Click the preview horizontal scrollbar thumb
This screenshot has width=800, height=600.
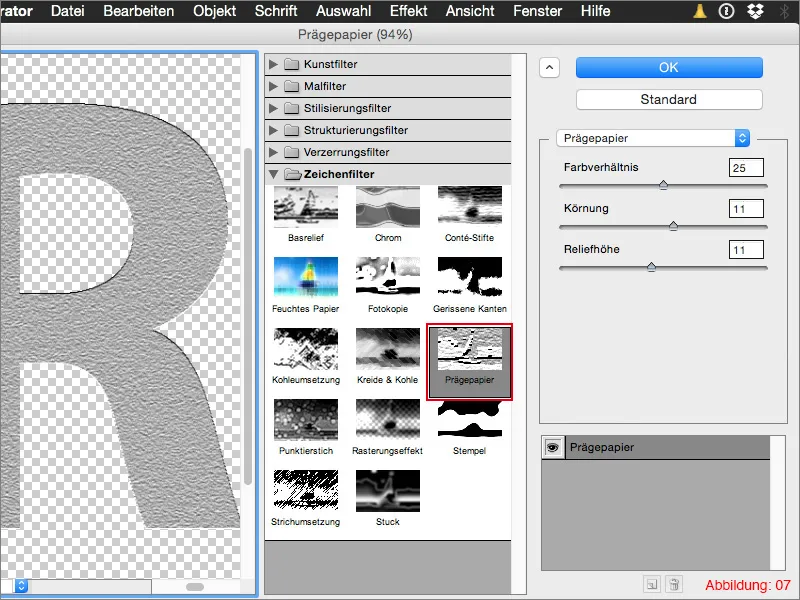click(x=194, y=587)
